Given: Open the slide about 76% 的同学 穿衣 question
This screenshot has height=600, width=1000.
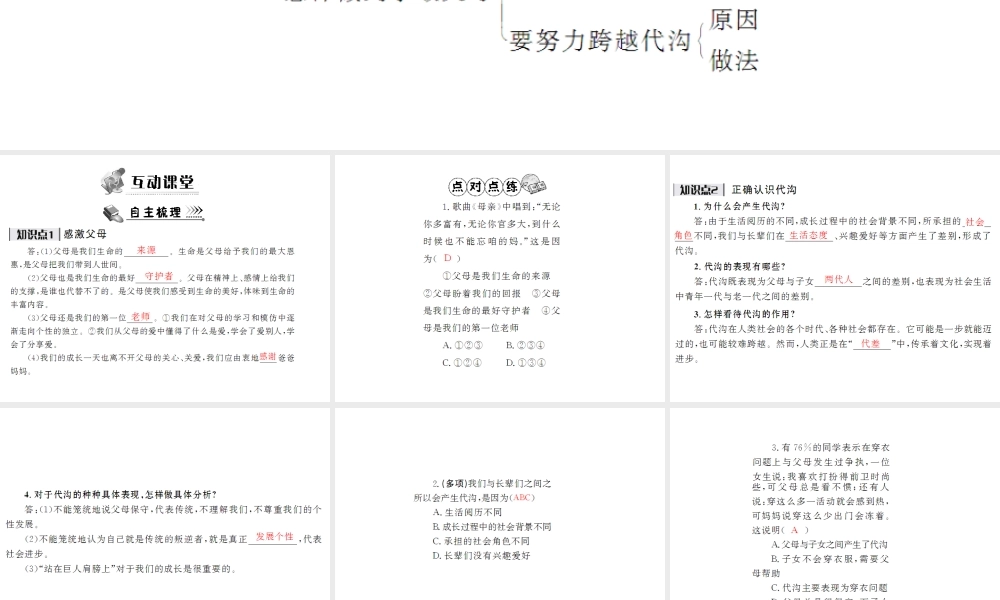Looking at the screenshot, I should pyautogui.click(x=835, y=504).
